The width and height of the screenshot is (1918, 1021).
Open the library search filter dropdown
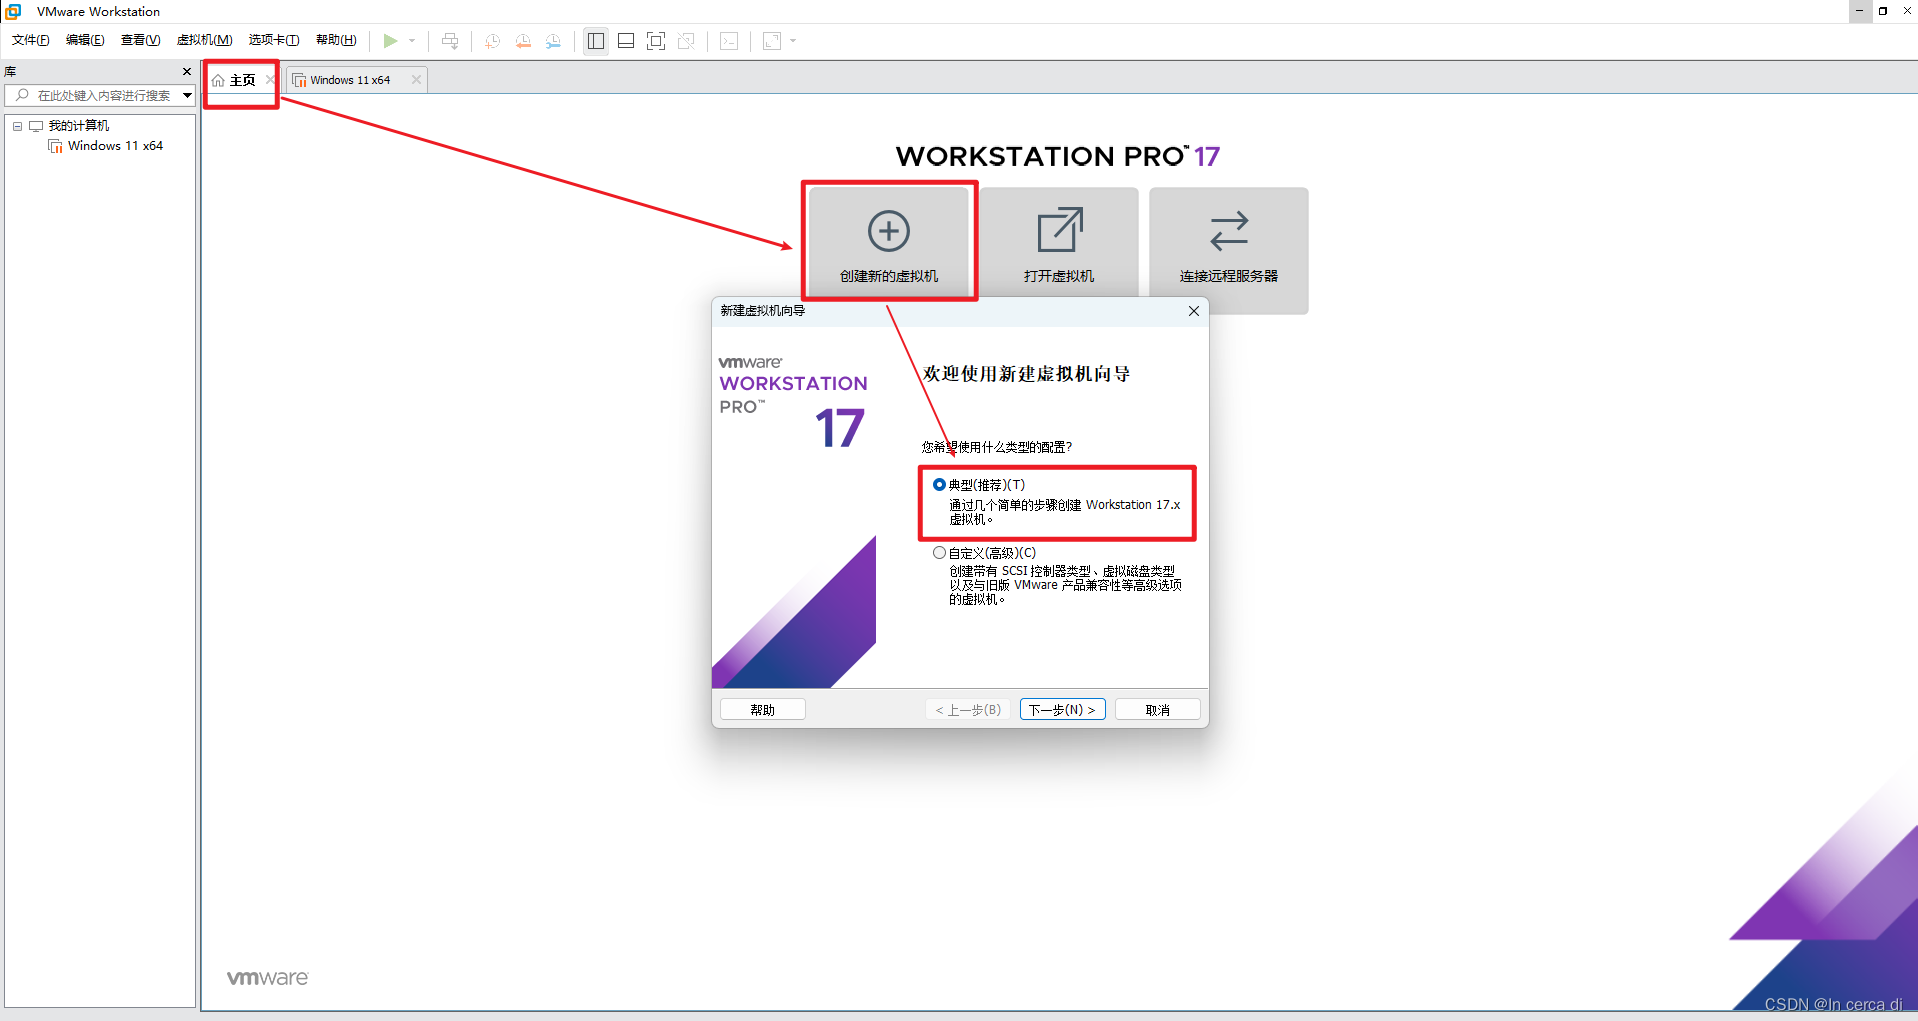(187, 96)
